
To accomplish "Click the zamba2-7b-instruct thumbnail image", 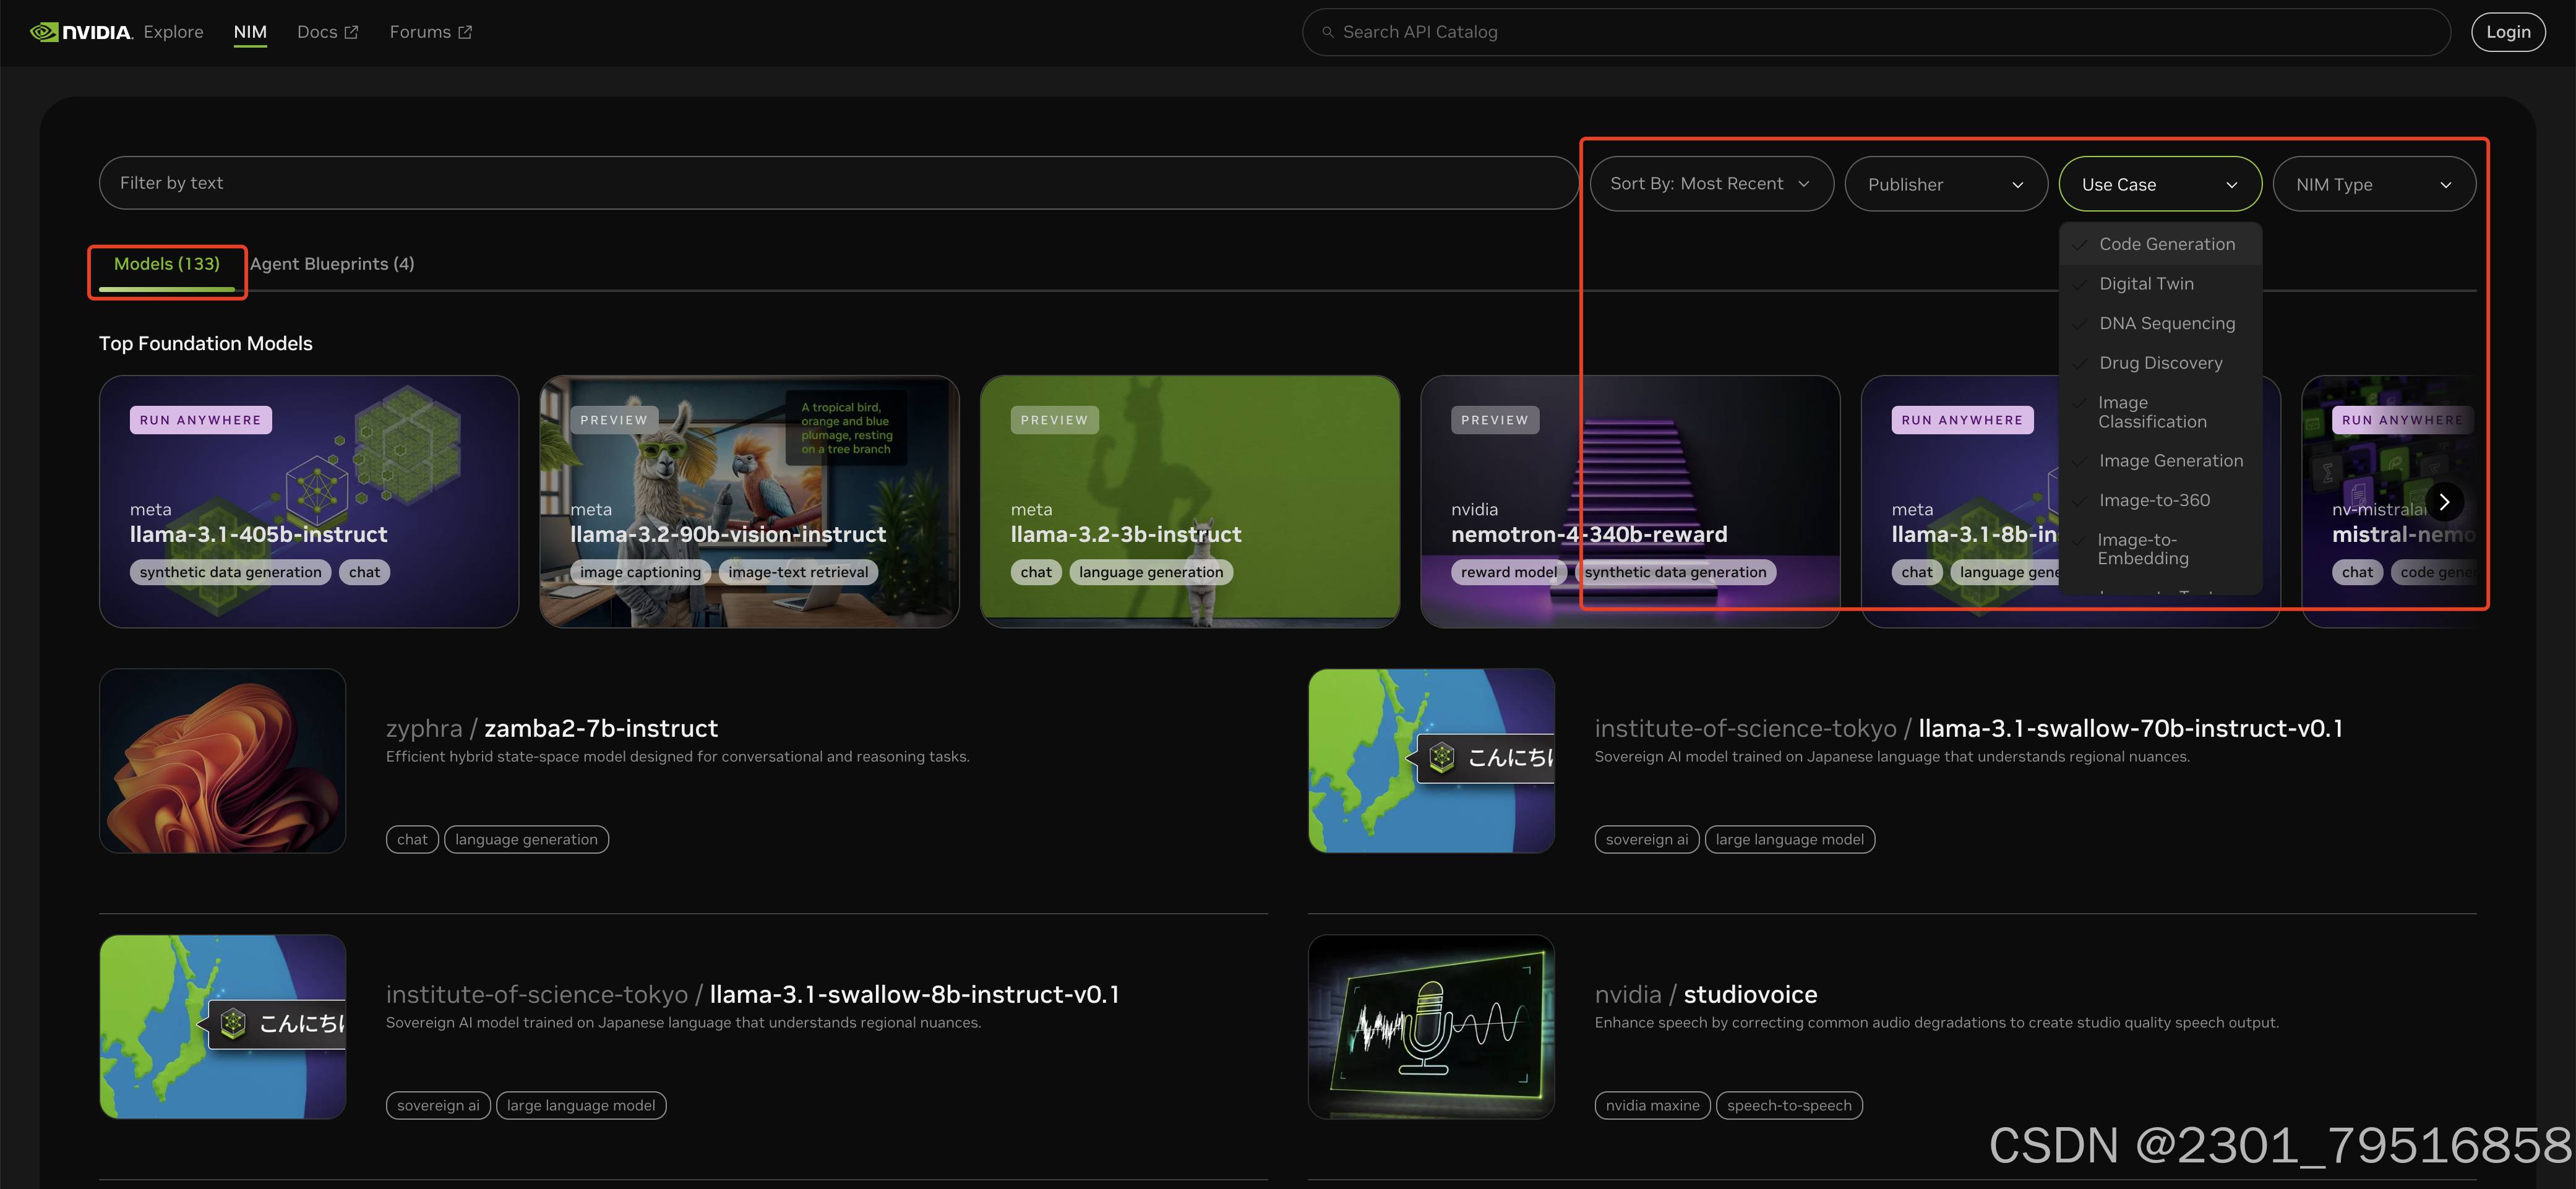I will click(223, 760).
